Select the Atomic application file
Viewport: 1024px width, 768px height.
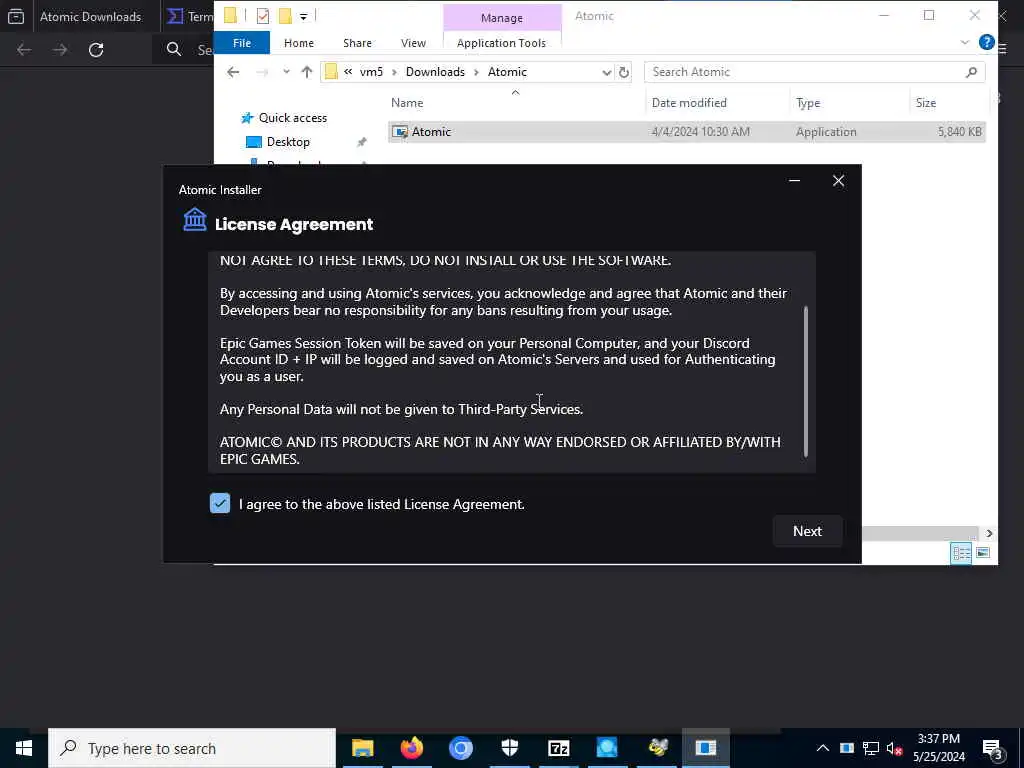coord(686,132)
